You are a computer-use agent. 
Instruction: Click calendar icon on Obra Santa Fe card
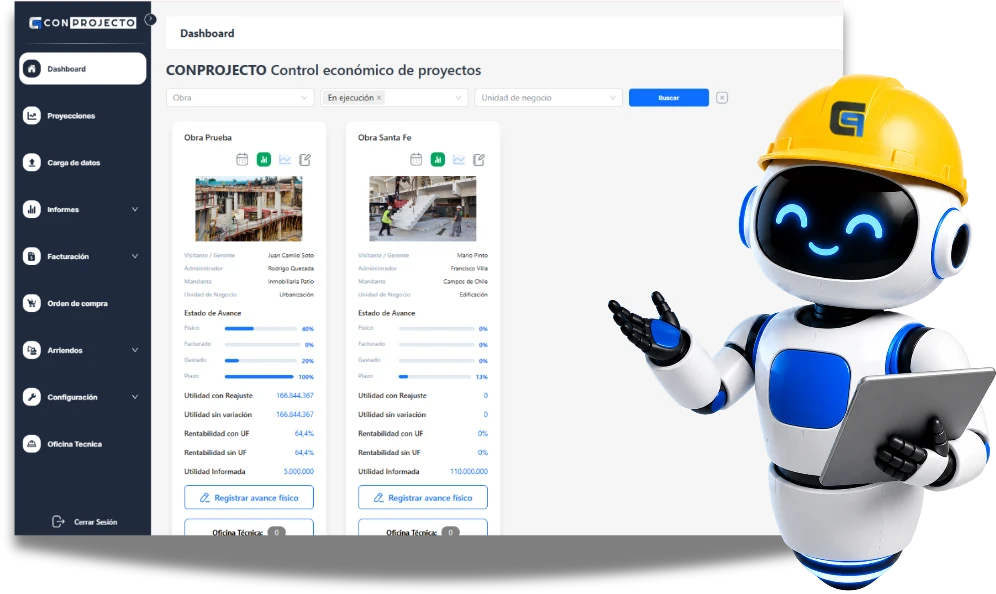[x=416, y=159]
